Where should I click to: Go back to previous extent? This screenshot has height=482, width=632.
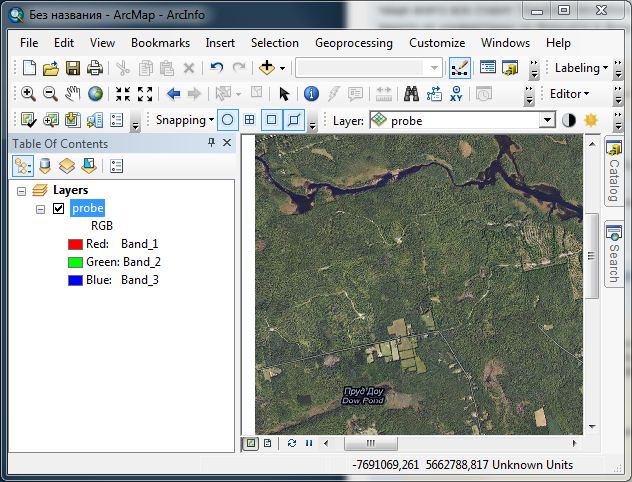(173, 94)
